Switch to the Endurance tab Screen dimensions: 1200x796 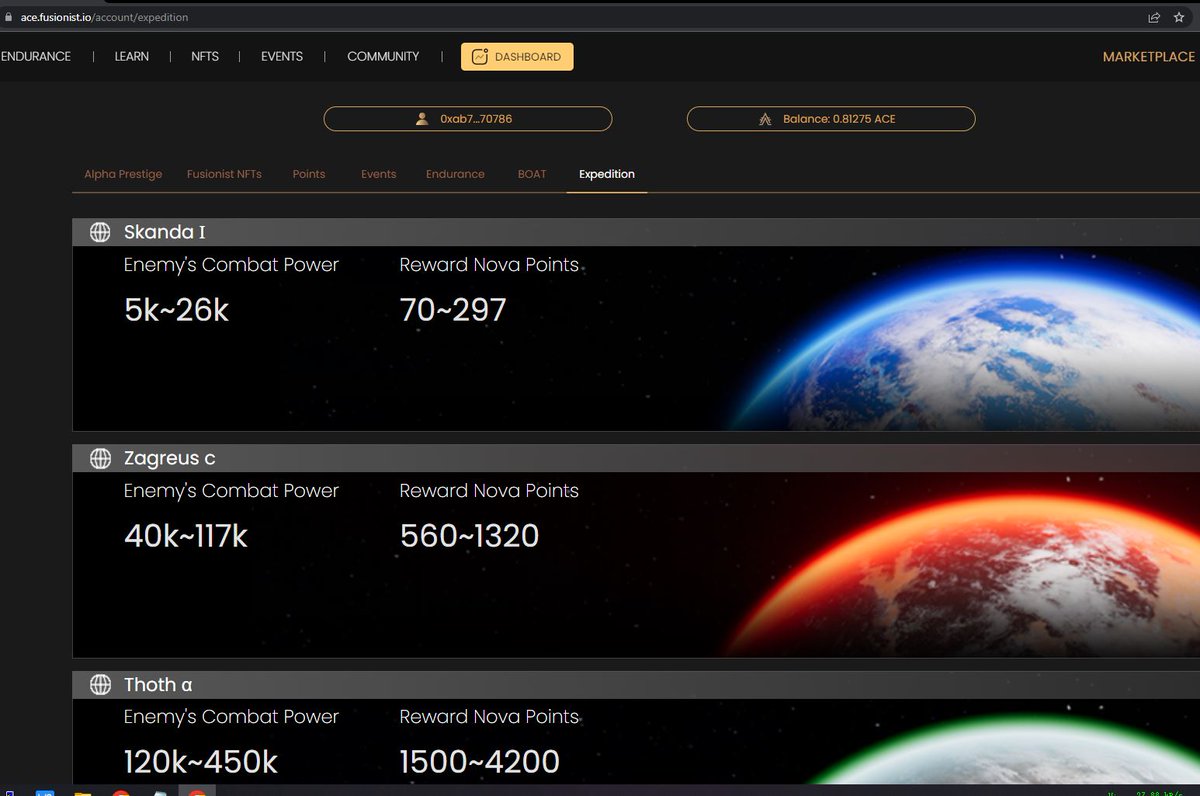455,174
